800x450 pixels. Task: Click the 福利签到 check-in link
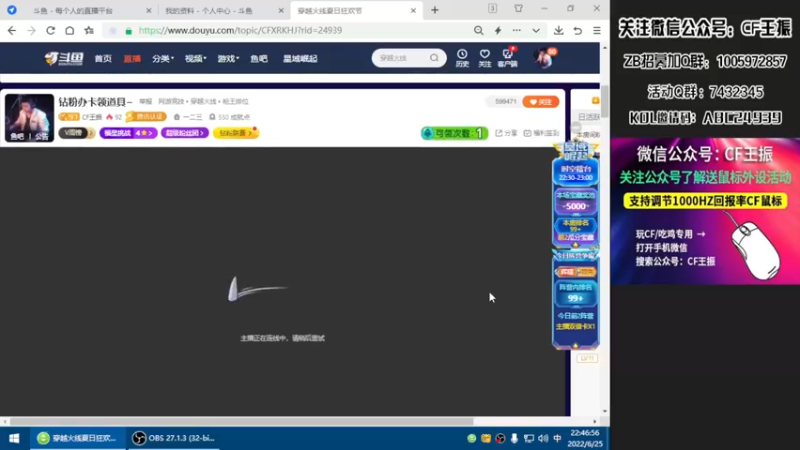541,133
